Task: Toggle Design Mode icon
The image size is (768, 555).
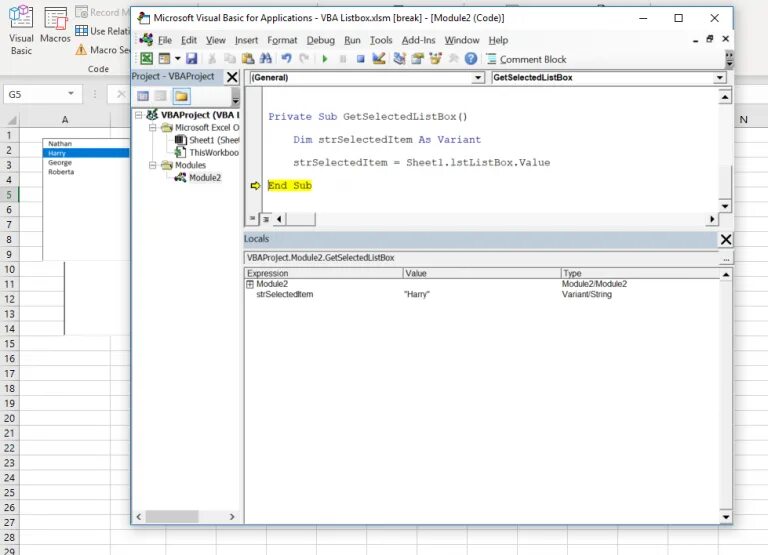Action: click(378, 59)
